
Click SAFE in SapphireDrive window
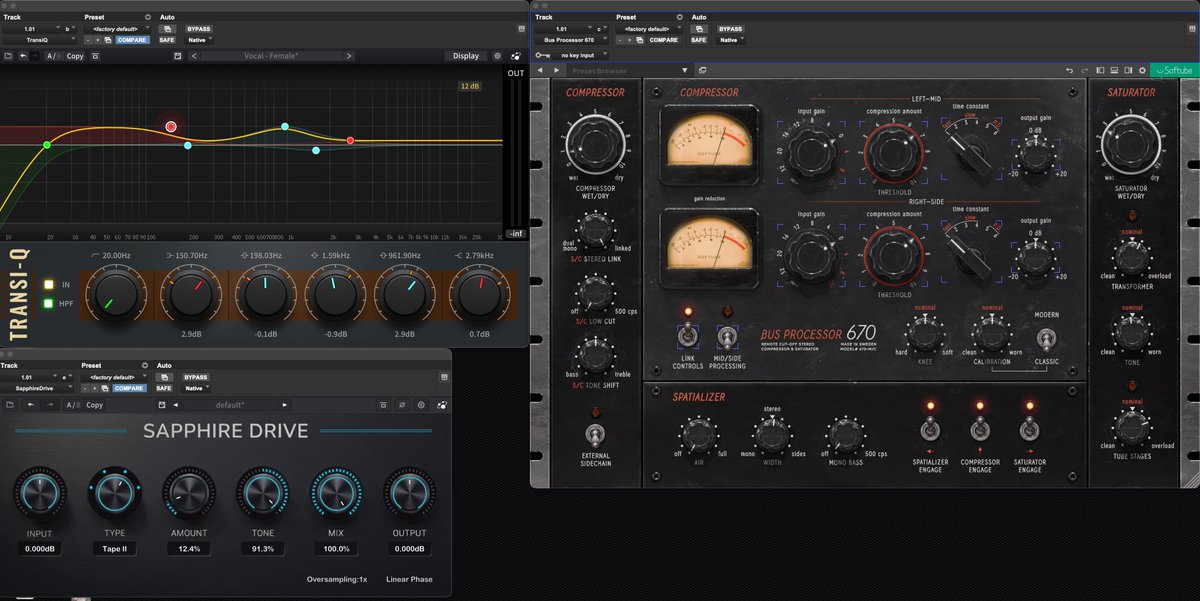pyautogui.click(x=164, y=388)
